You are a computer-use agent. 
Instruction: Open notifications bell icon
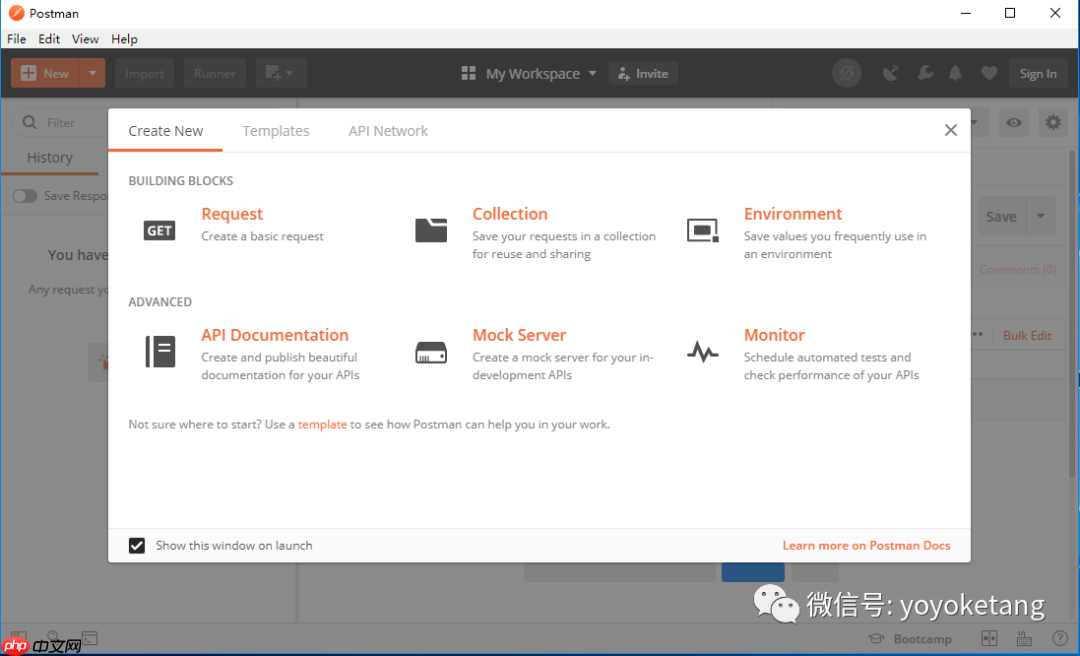(x=955, y=73)
